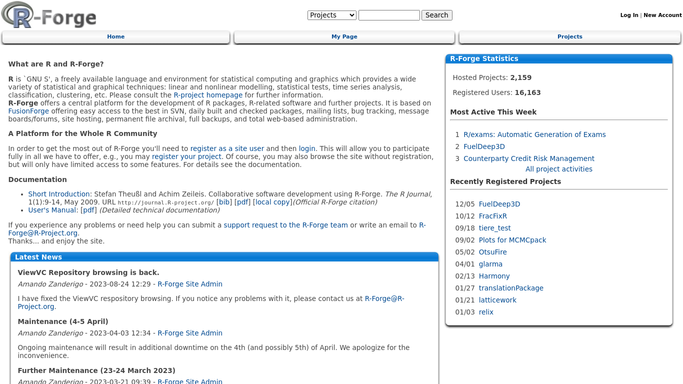Open the FracFixR recently registered project

[493, 216]
